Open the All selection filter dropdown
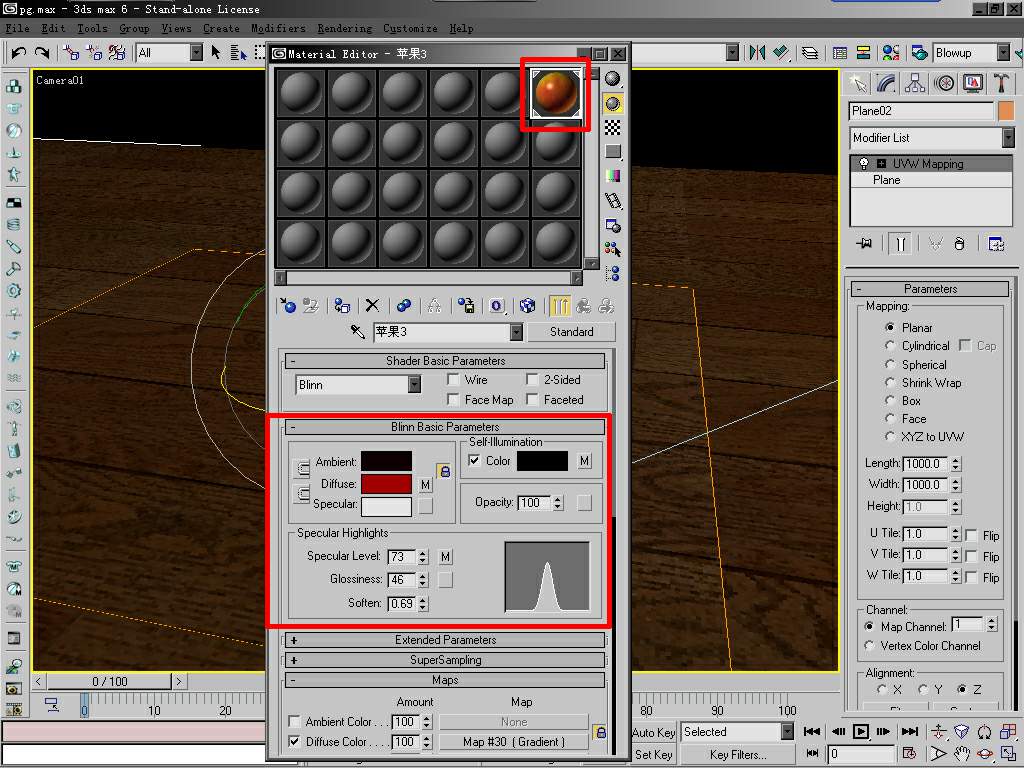Screen dimensions: 1024x768 point(196,52)
